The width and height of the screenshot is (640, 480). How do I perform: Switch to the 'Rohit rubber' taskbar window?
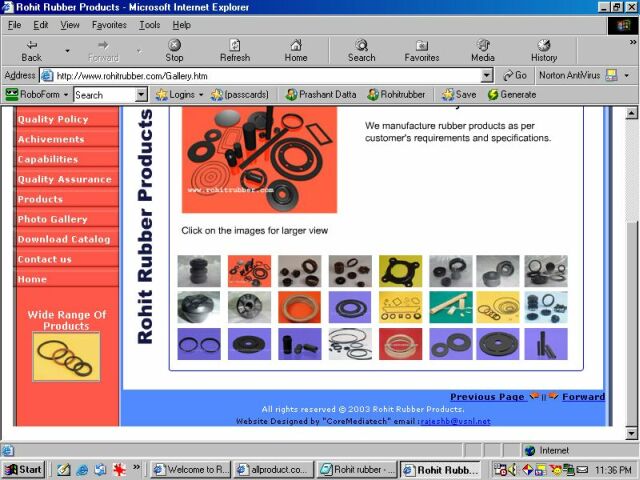pyautogui.click(x=357, y=470)
